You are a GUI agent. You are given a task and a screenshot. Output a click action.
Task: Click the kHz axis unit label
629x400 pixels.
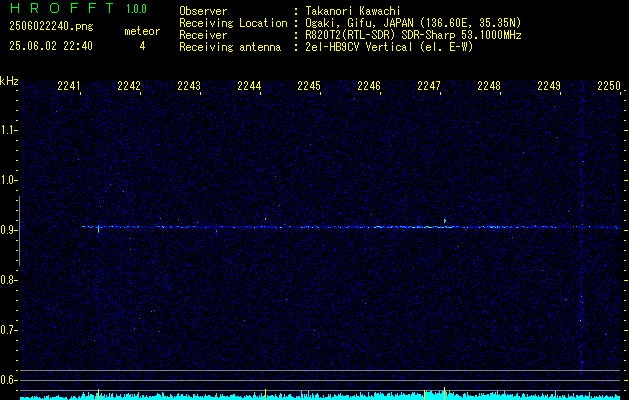click(x=9, y=81)
